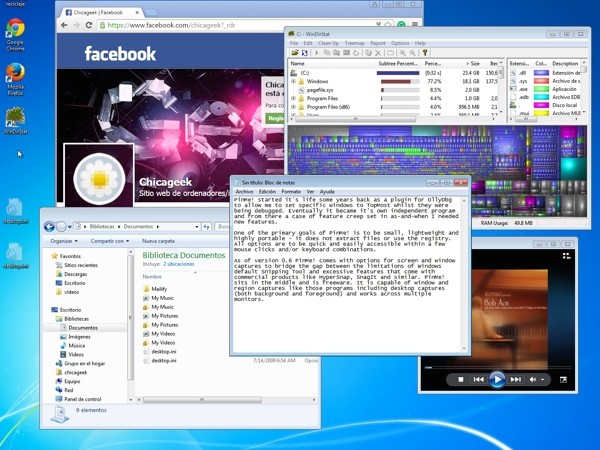Click the Nombre column header in Explorer
This screenshot has width=600, height=450.
(152, 276)
